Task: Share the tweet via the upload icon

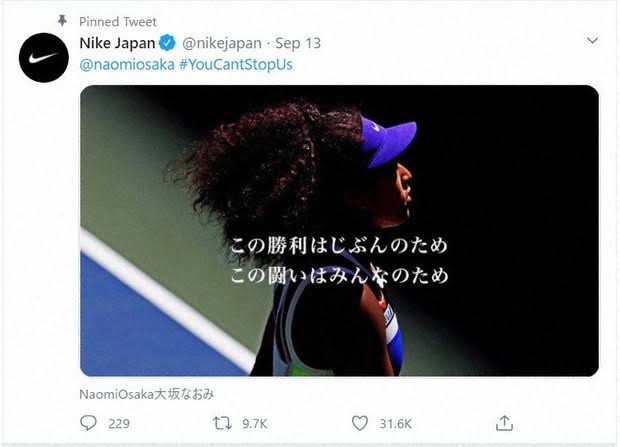Action: pyautogui.click(x=504, y=423)
